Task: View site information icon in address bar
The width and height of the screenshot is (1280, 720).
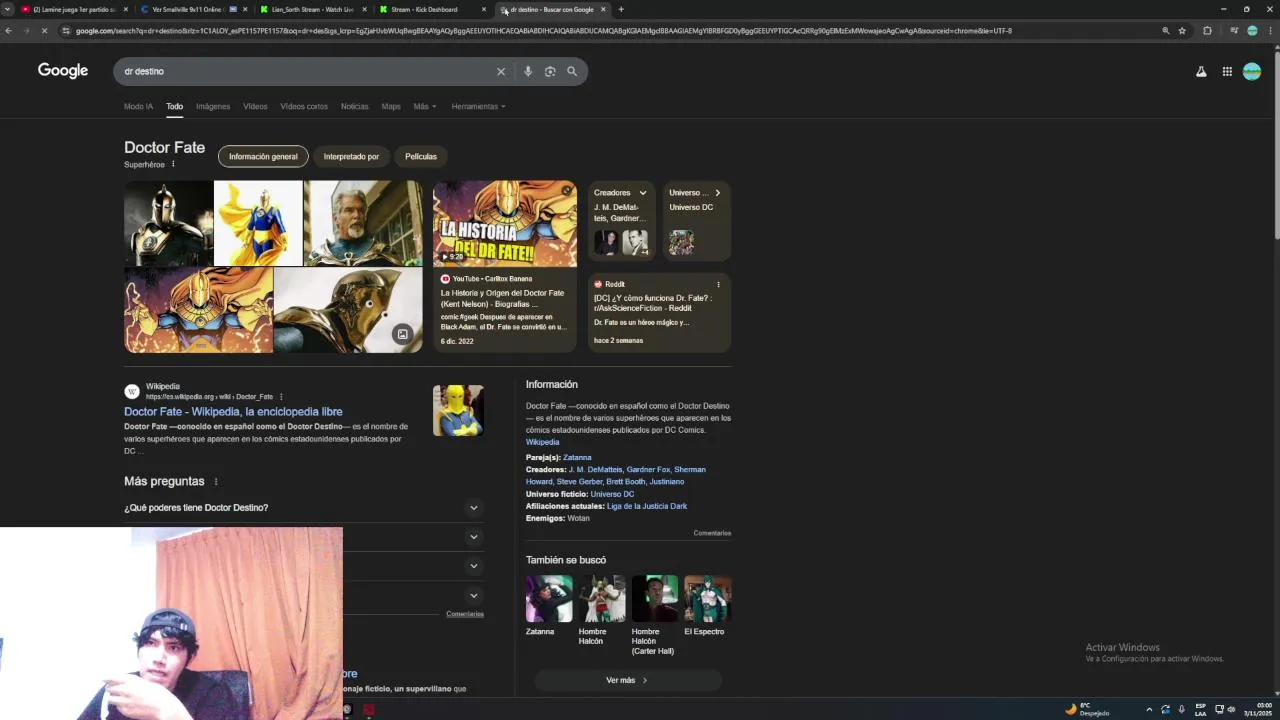Action: click(66, 31)
